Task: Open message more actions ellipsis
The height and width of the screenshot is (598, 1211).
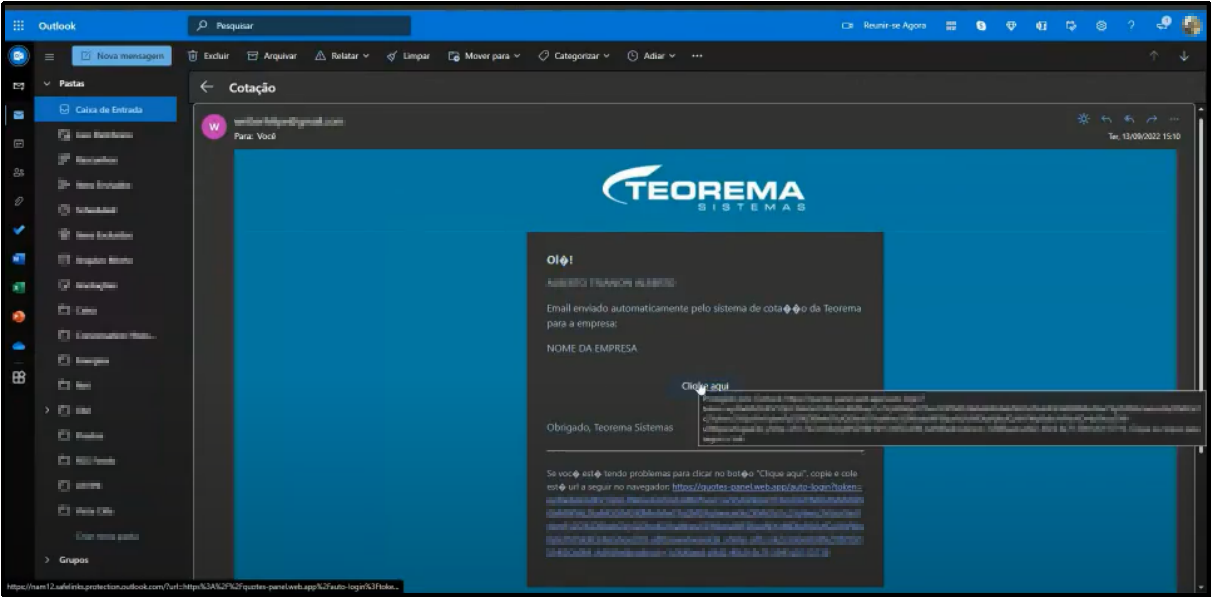Action: click(1175, 119)
